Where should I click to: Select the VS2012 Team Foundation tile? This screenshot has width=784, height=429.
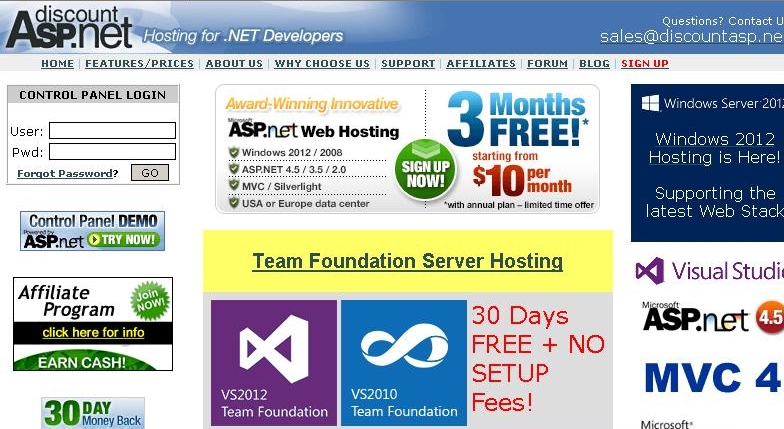(274, 363)
